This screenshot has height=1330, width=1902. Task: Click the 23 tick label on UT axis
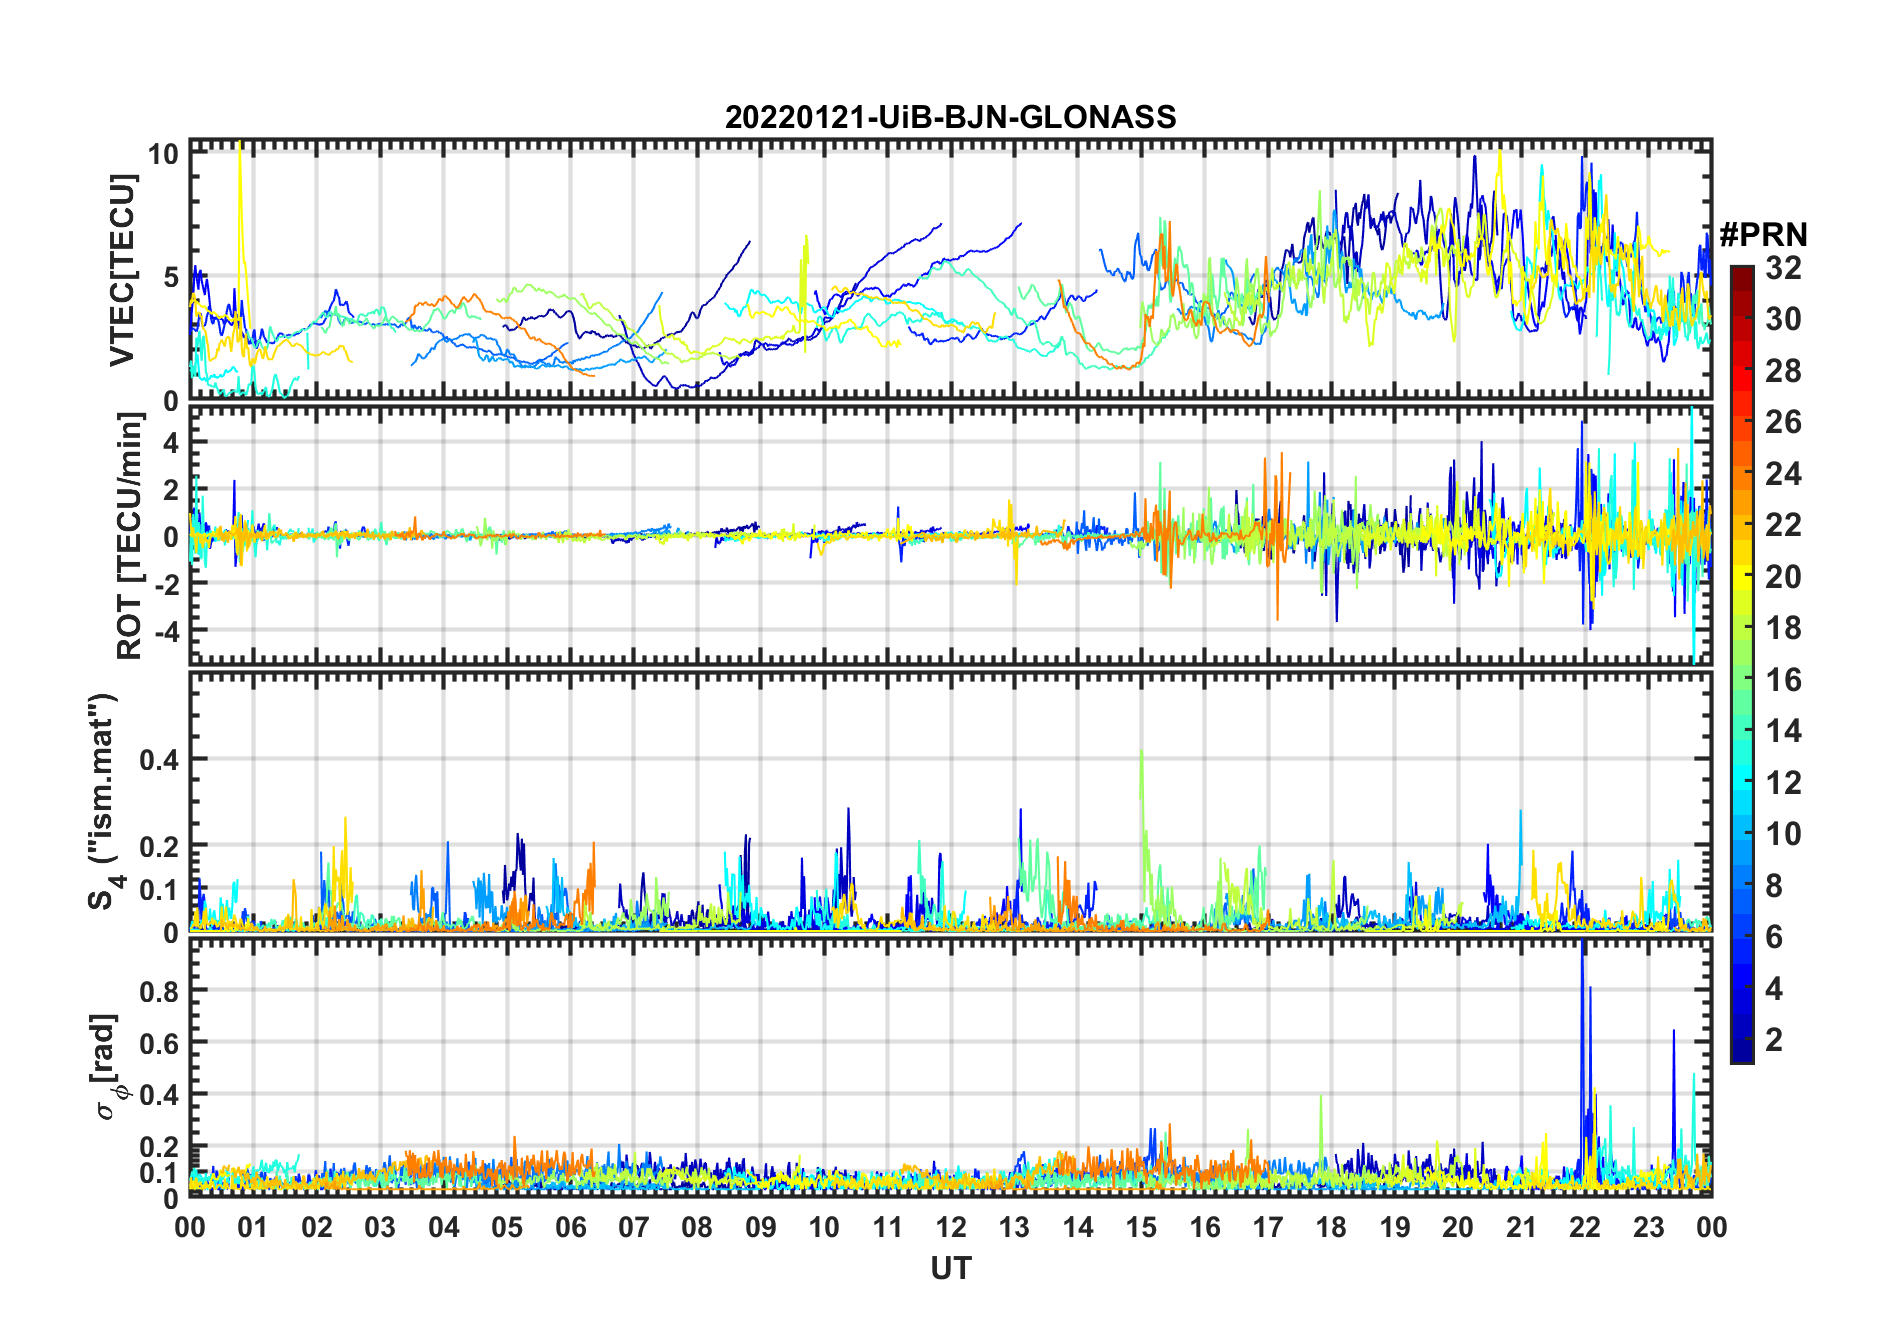[x=1649, y=1227]
